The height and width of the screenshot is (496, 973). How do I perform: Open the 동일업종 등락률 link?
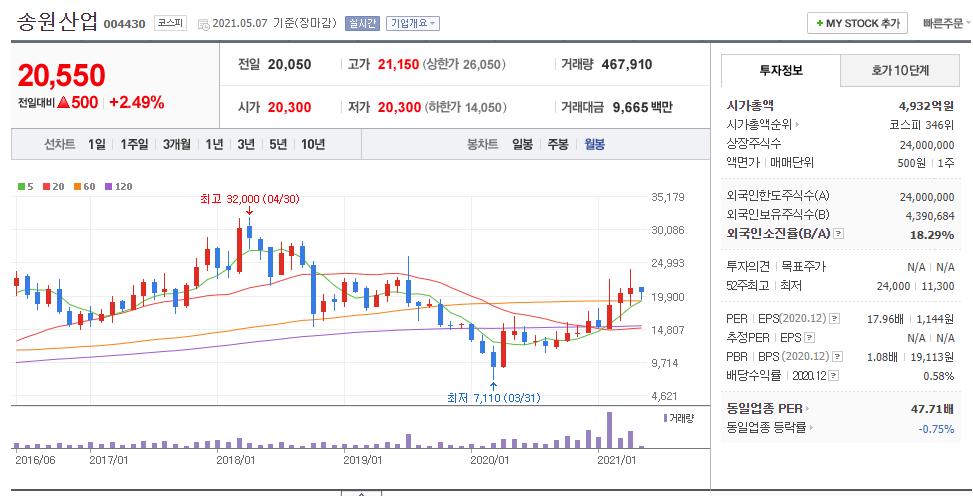coord(770,427)
